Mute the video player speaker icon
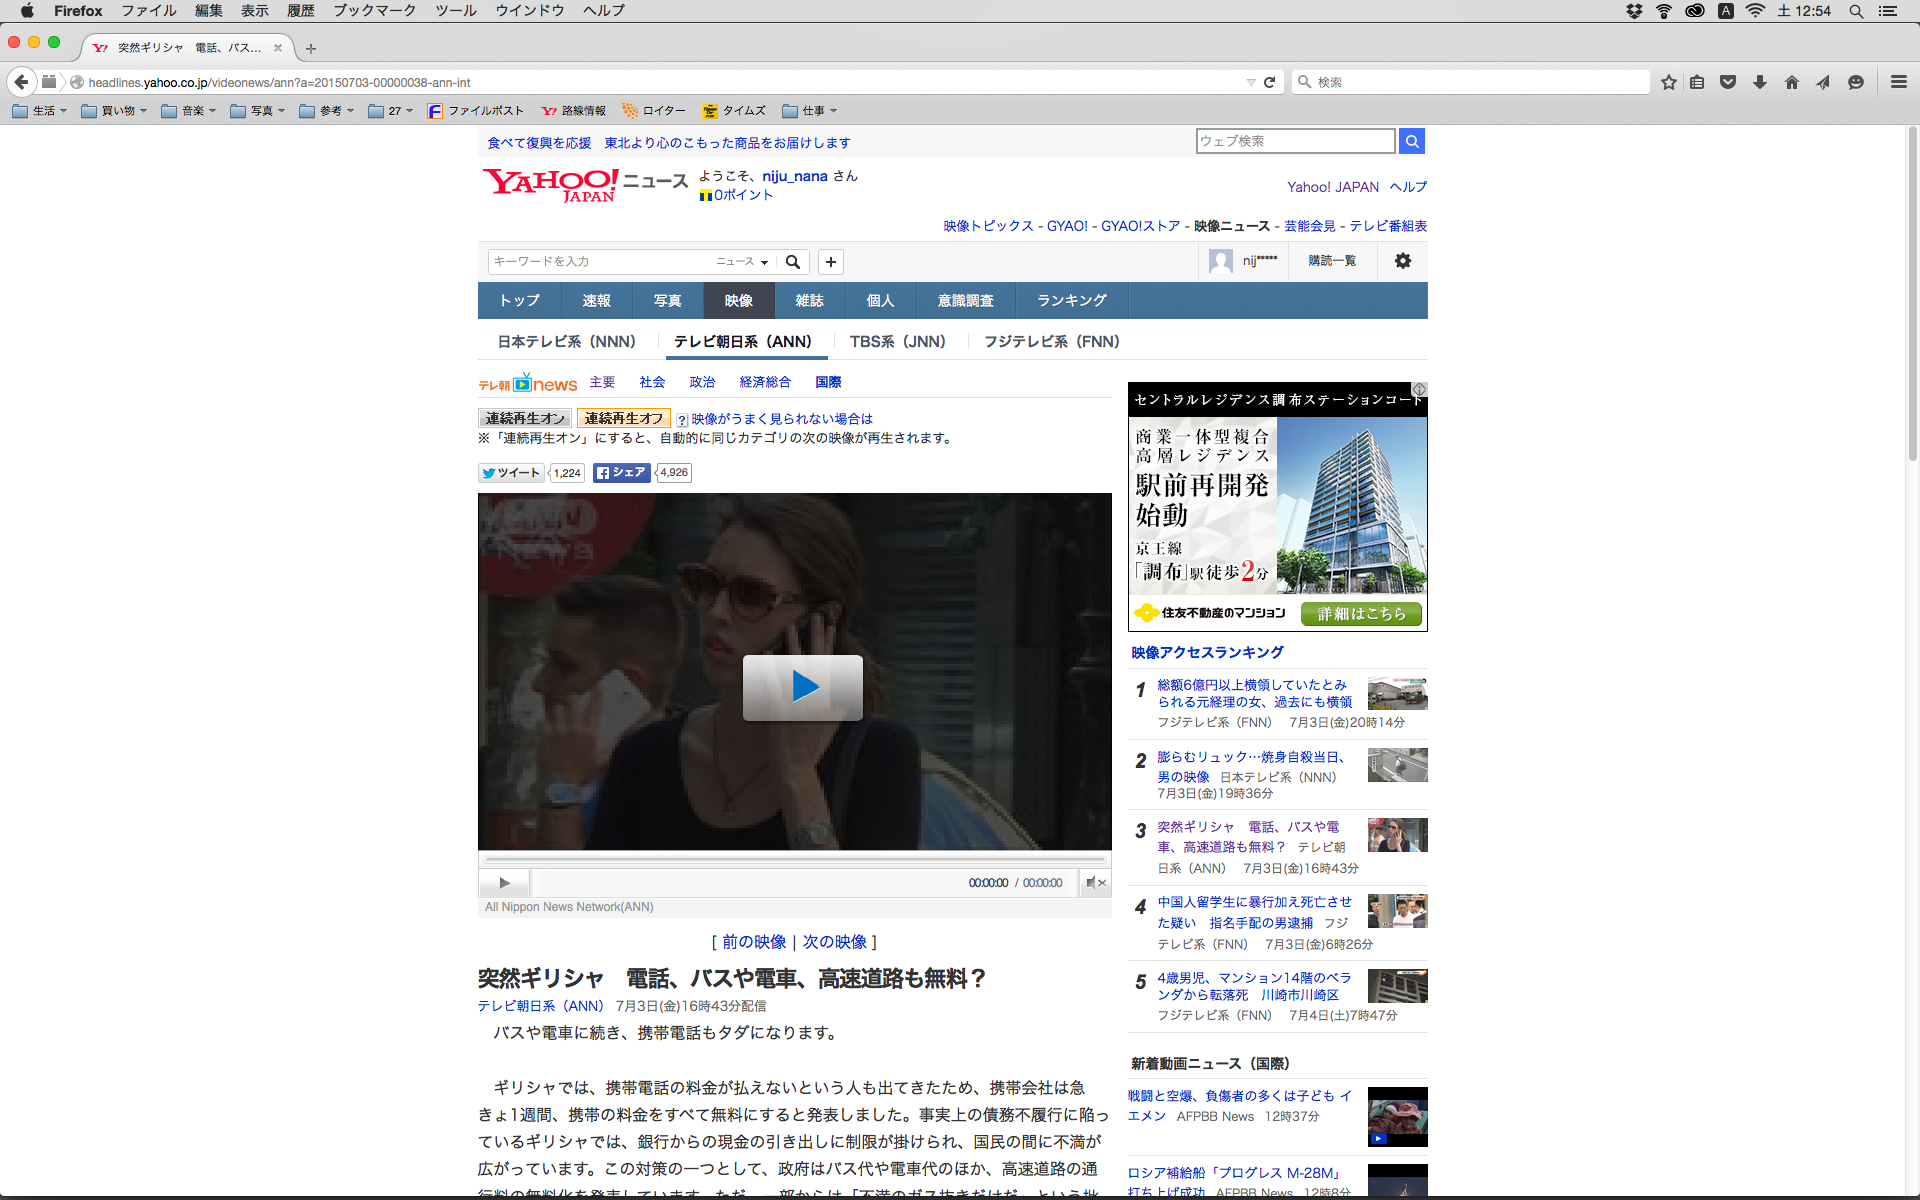Screen dimensions: 1920x1200 pos(1096,883)
